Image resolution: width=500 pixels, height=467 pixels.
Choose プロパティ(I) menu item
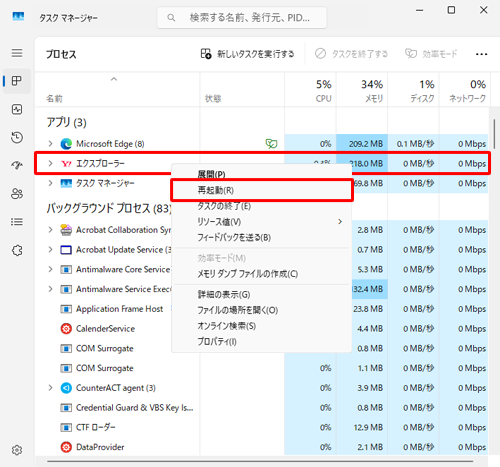click(x=262, y=342)
